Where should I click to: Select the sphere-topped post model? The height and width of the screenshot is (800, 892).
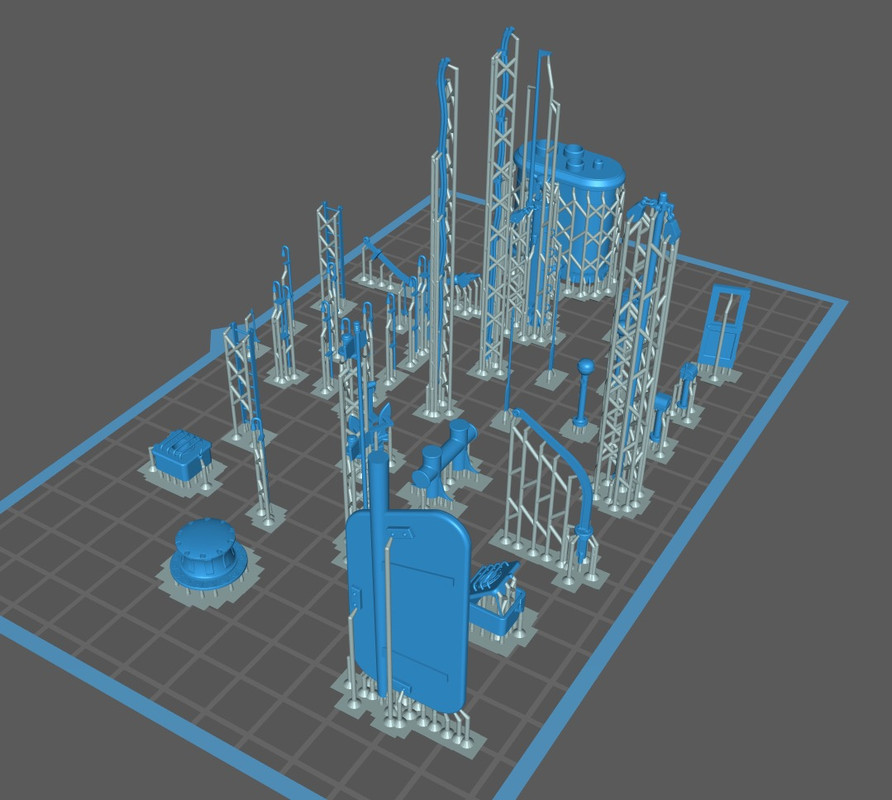[583, 393]
